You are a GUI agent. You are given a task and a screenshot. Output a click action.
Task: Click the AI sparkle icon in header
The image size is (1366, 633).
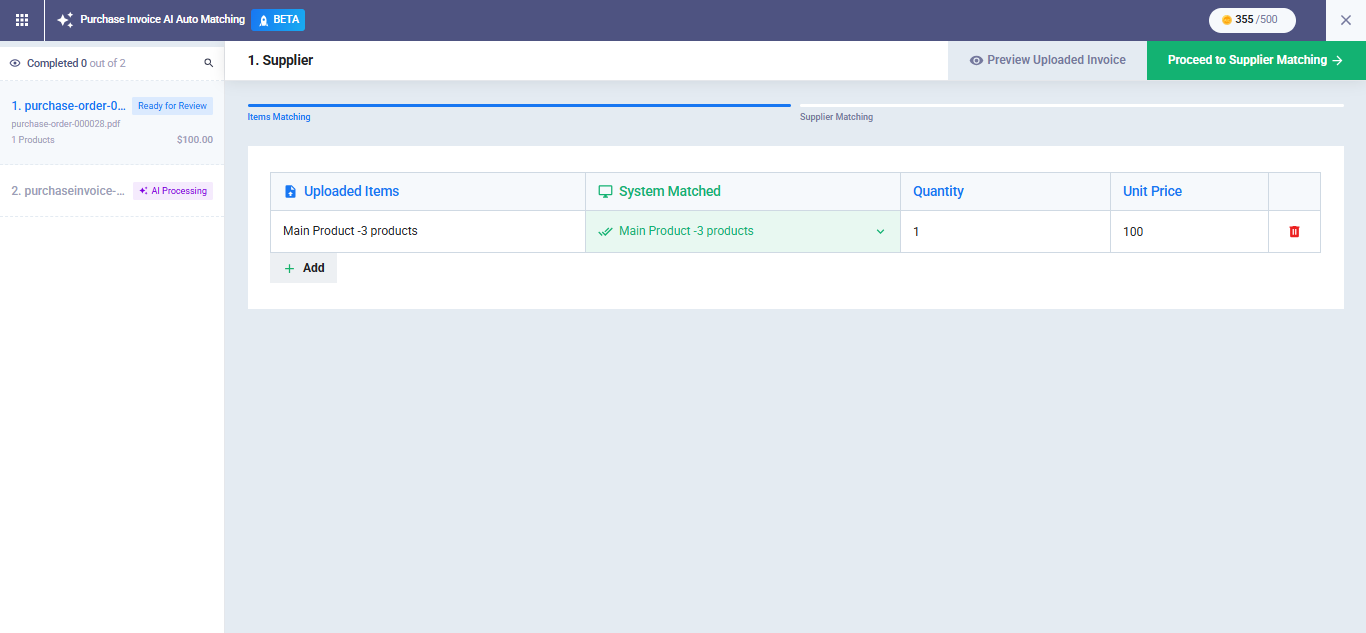65,20
